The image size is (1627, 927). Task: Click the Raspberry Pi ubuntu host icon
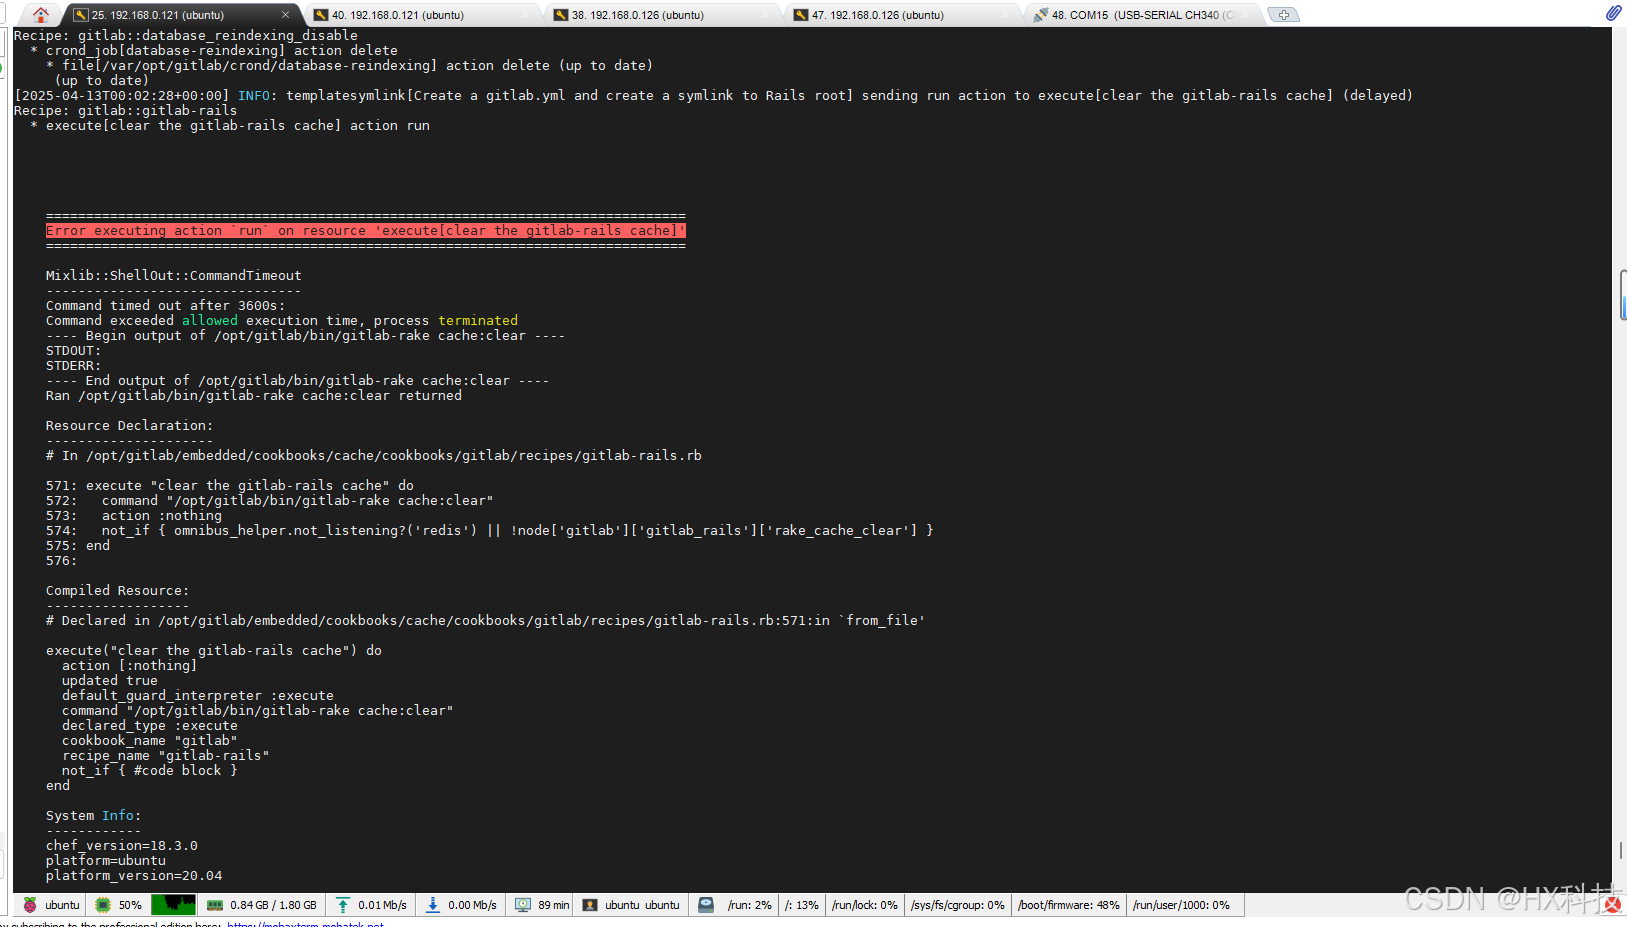point(30,905)
